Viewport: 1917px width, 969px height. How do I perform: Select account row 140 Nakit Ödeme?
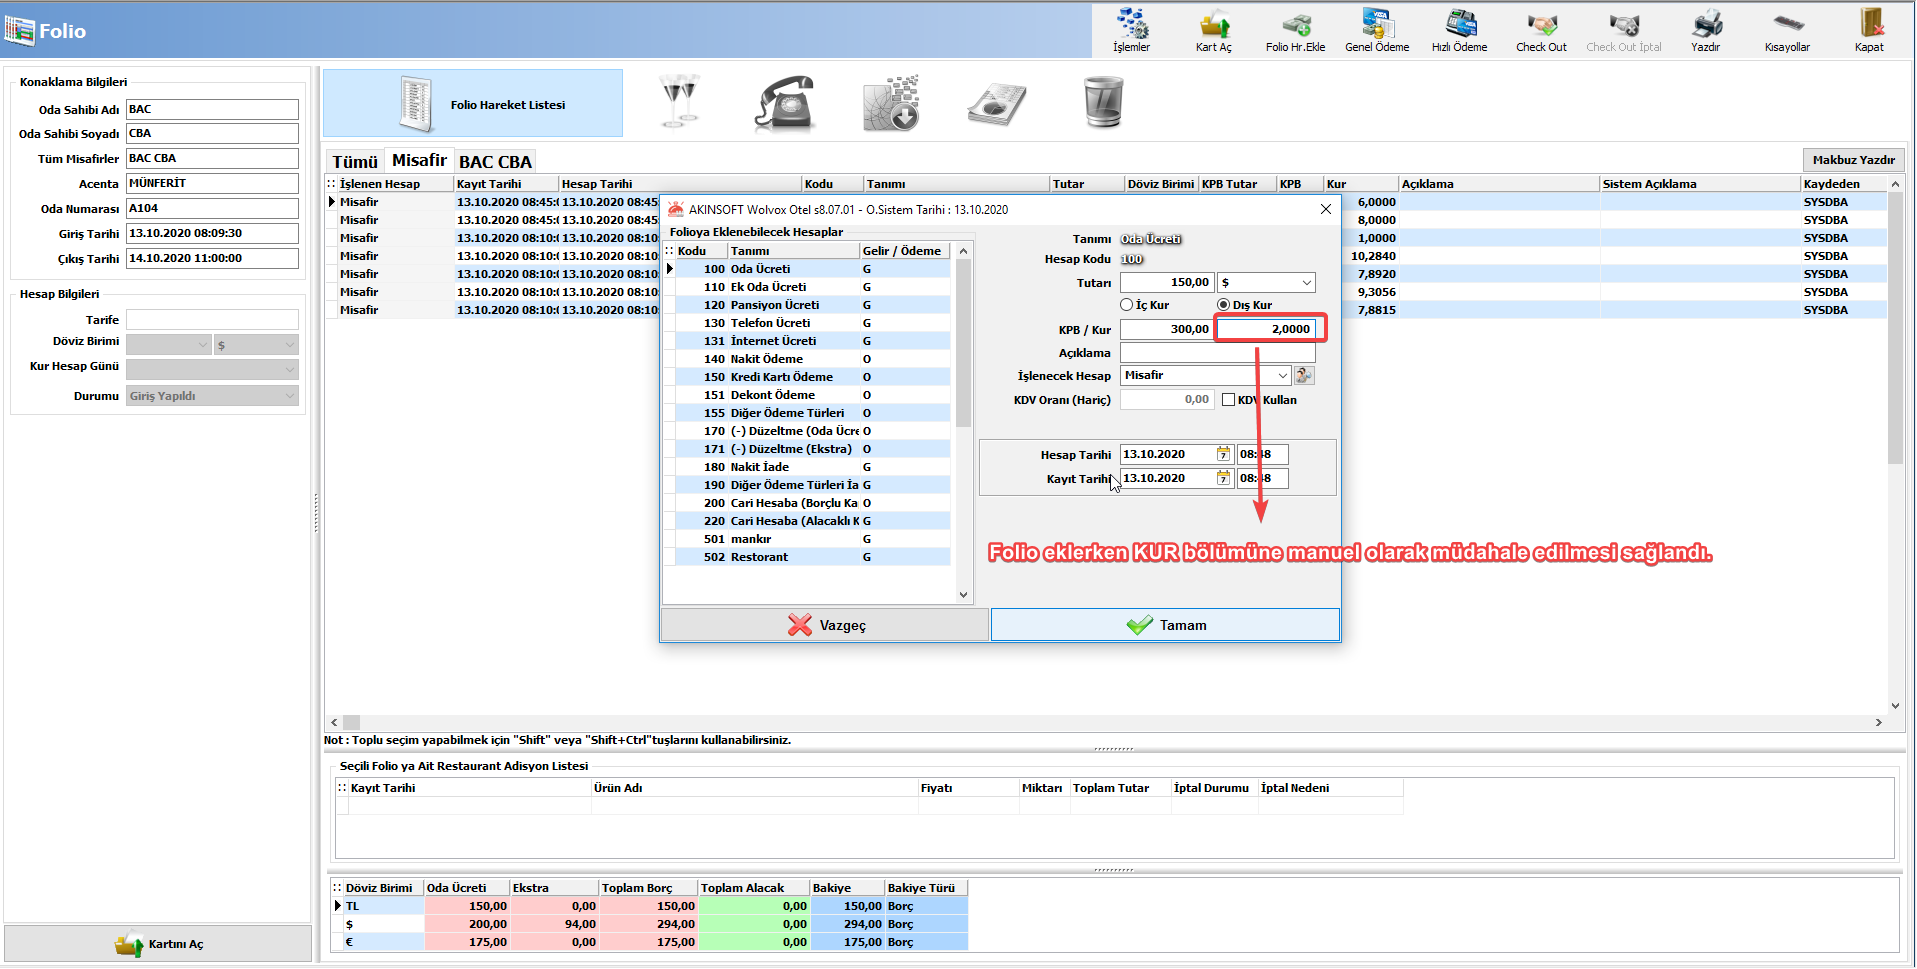pos(812,359)
